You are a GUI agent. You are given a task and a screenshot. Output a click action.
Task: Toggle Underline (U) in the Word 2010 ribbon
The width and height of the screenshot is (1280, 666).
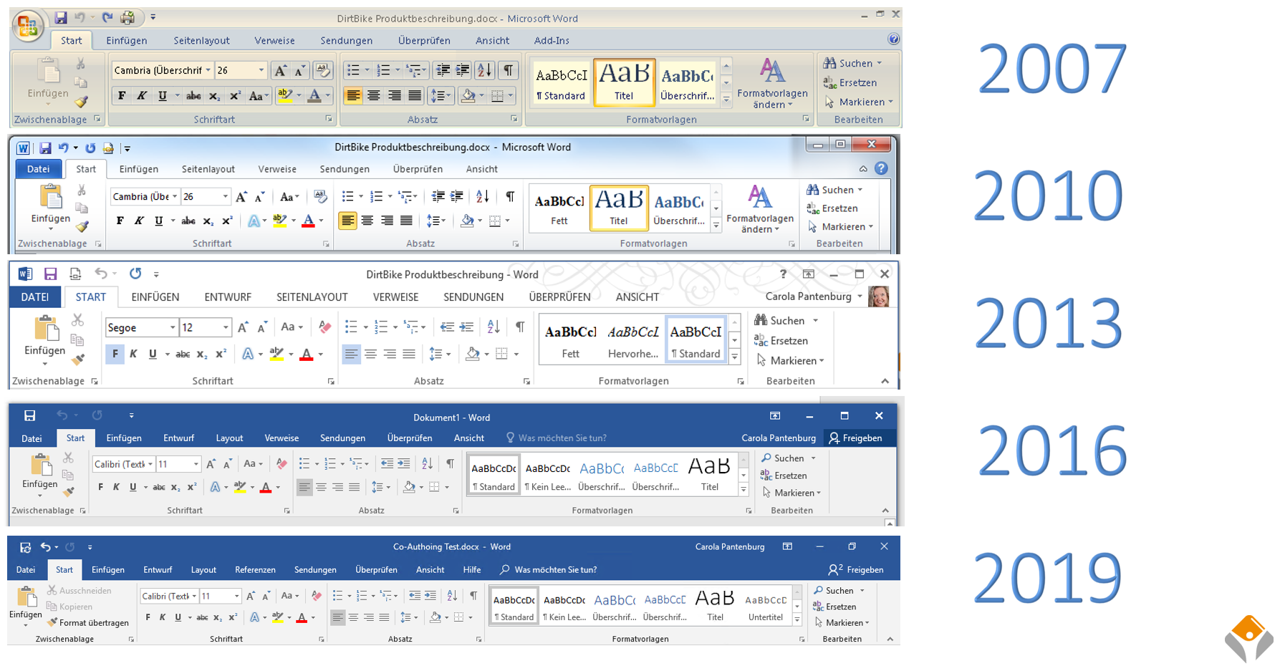click(158, 221)
